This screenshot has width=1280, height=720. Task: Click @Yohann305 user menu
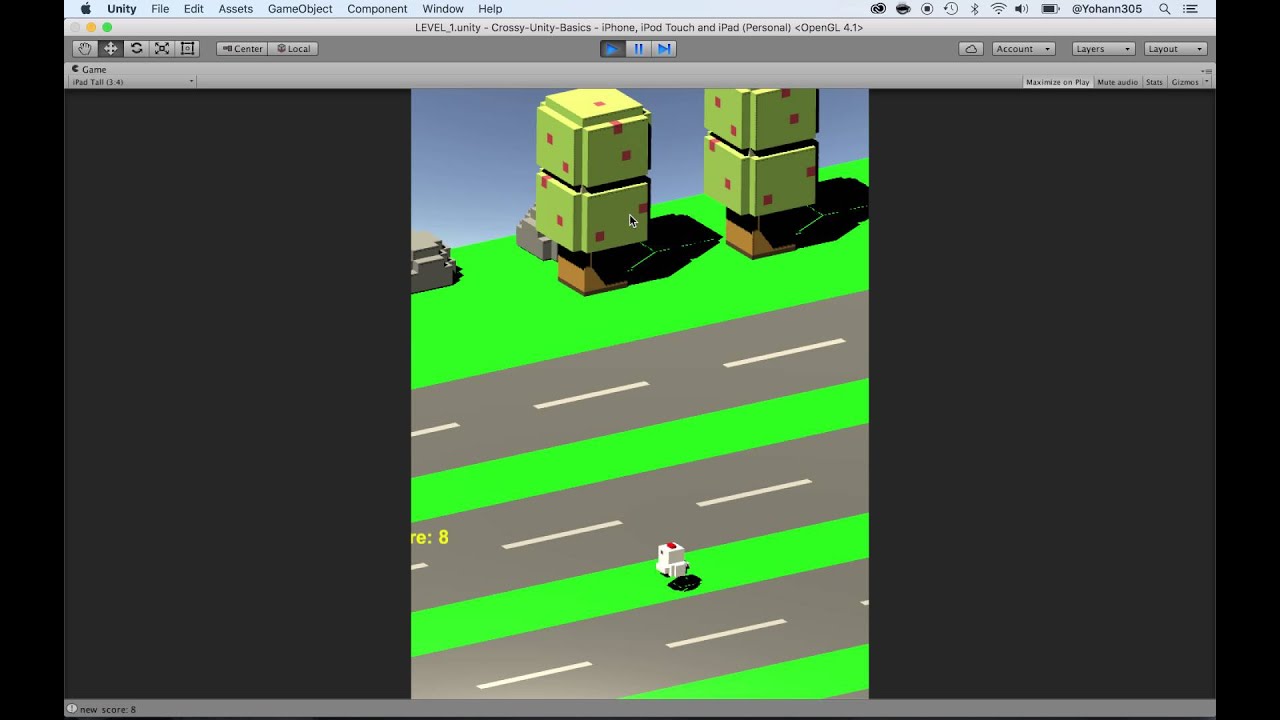coord(1106,9)
